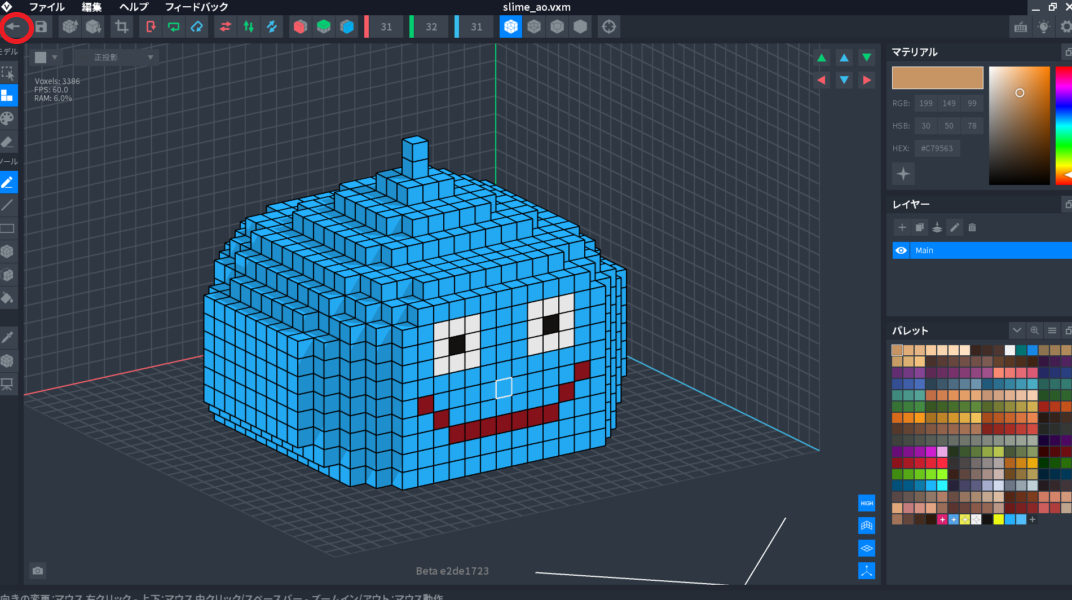Select the paint palette mode icon

tap(8, 118)
